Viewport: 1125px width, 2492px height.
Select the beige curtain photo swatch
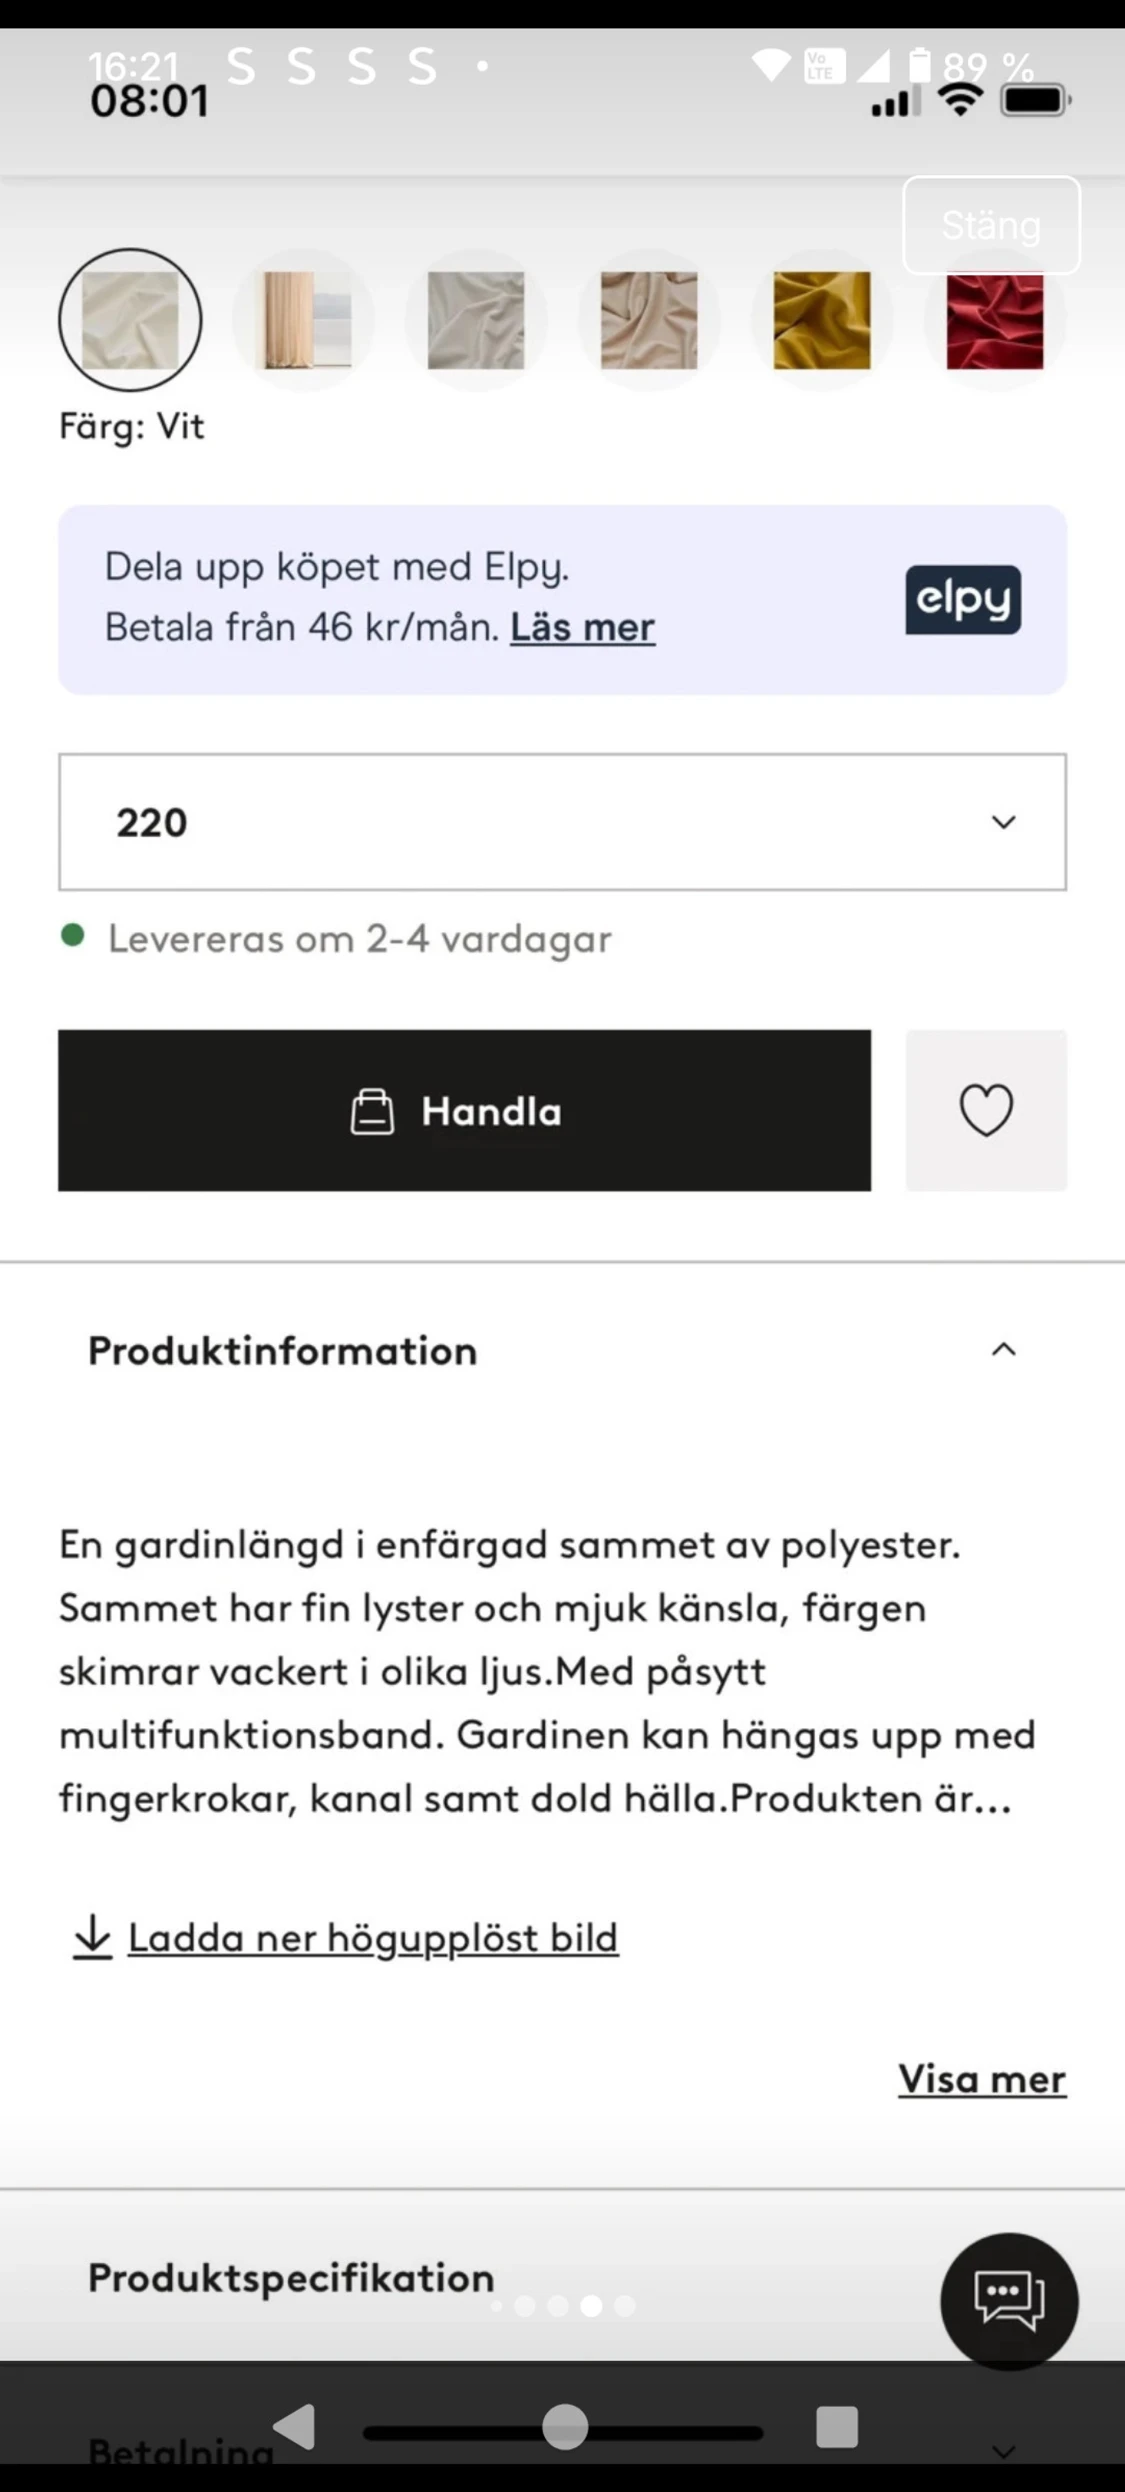tap(303, 320)
